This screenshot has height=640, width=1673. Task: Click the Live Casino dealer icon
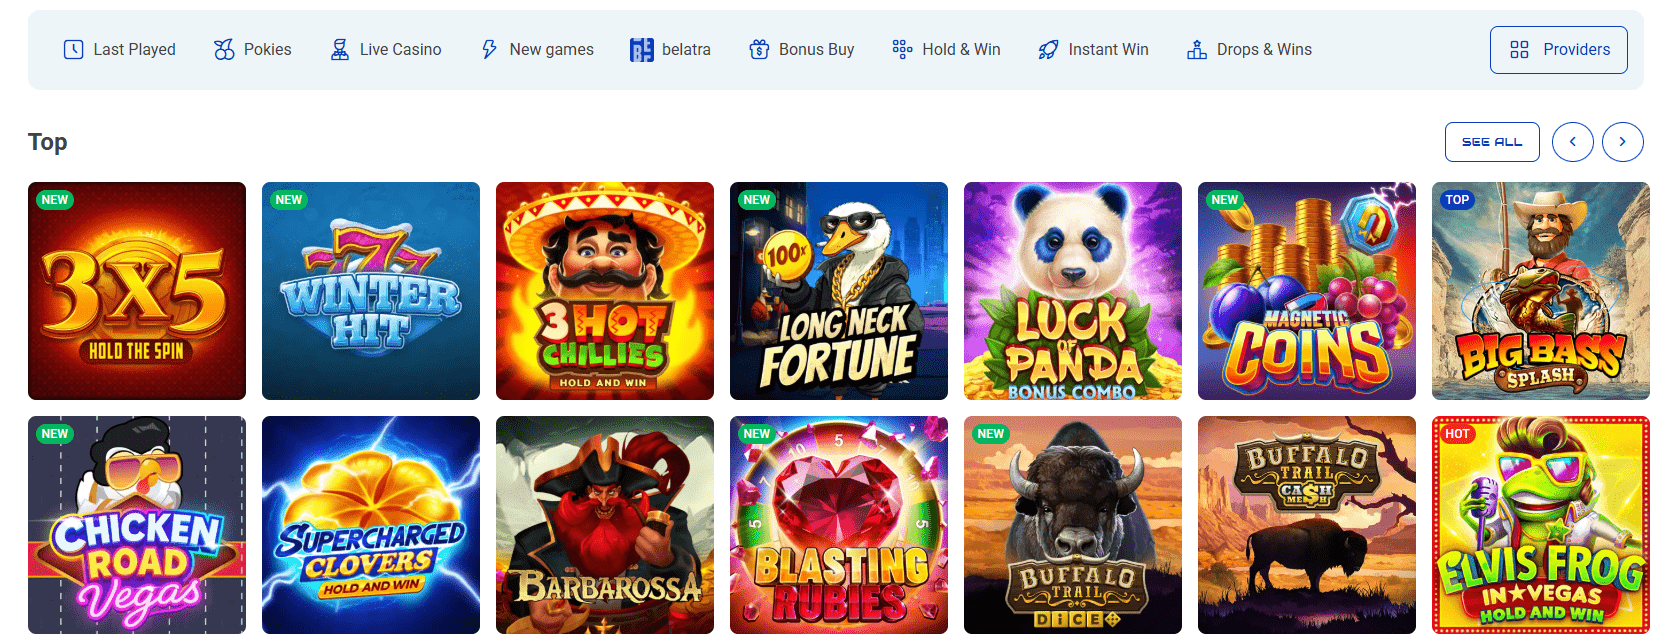coord(340,50)
